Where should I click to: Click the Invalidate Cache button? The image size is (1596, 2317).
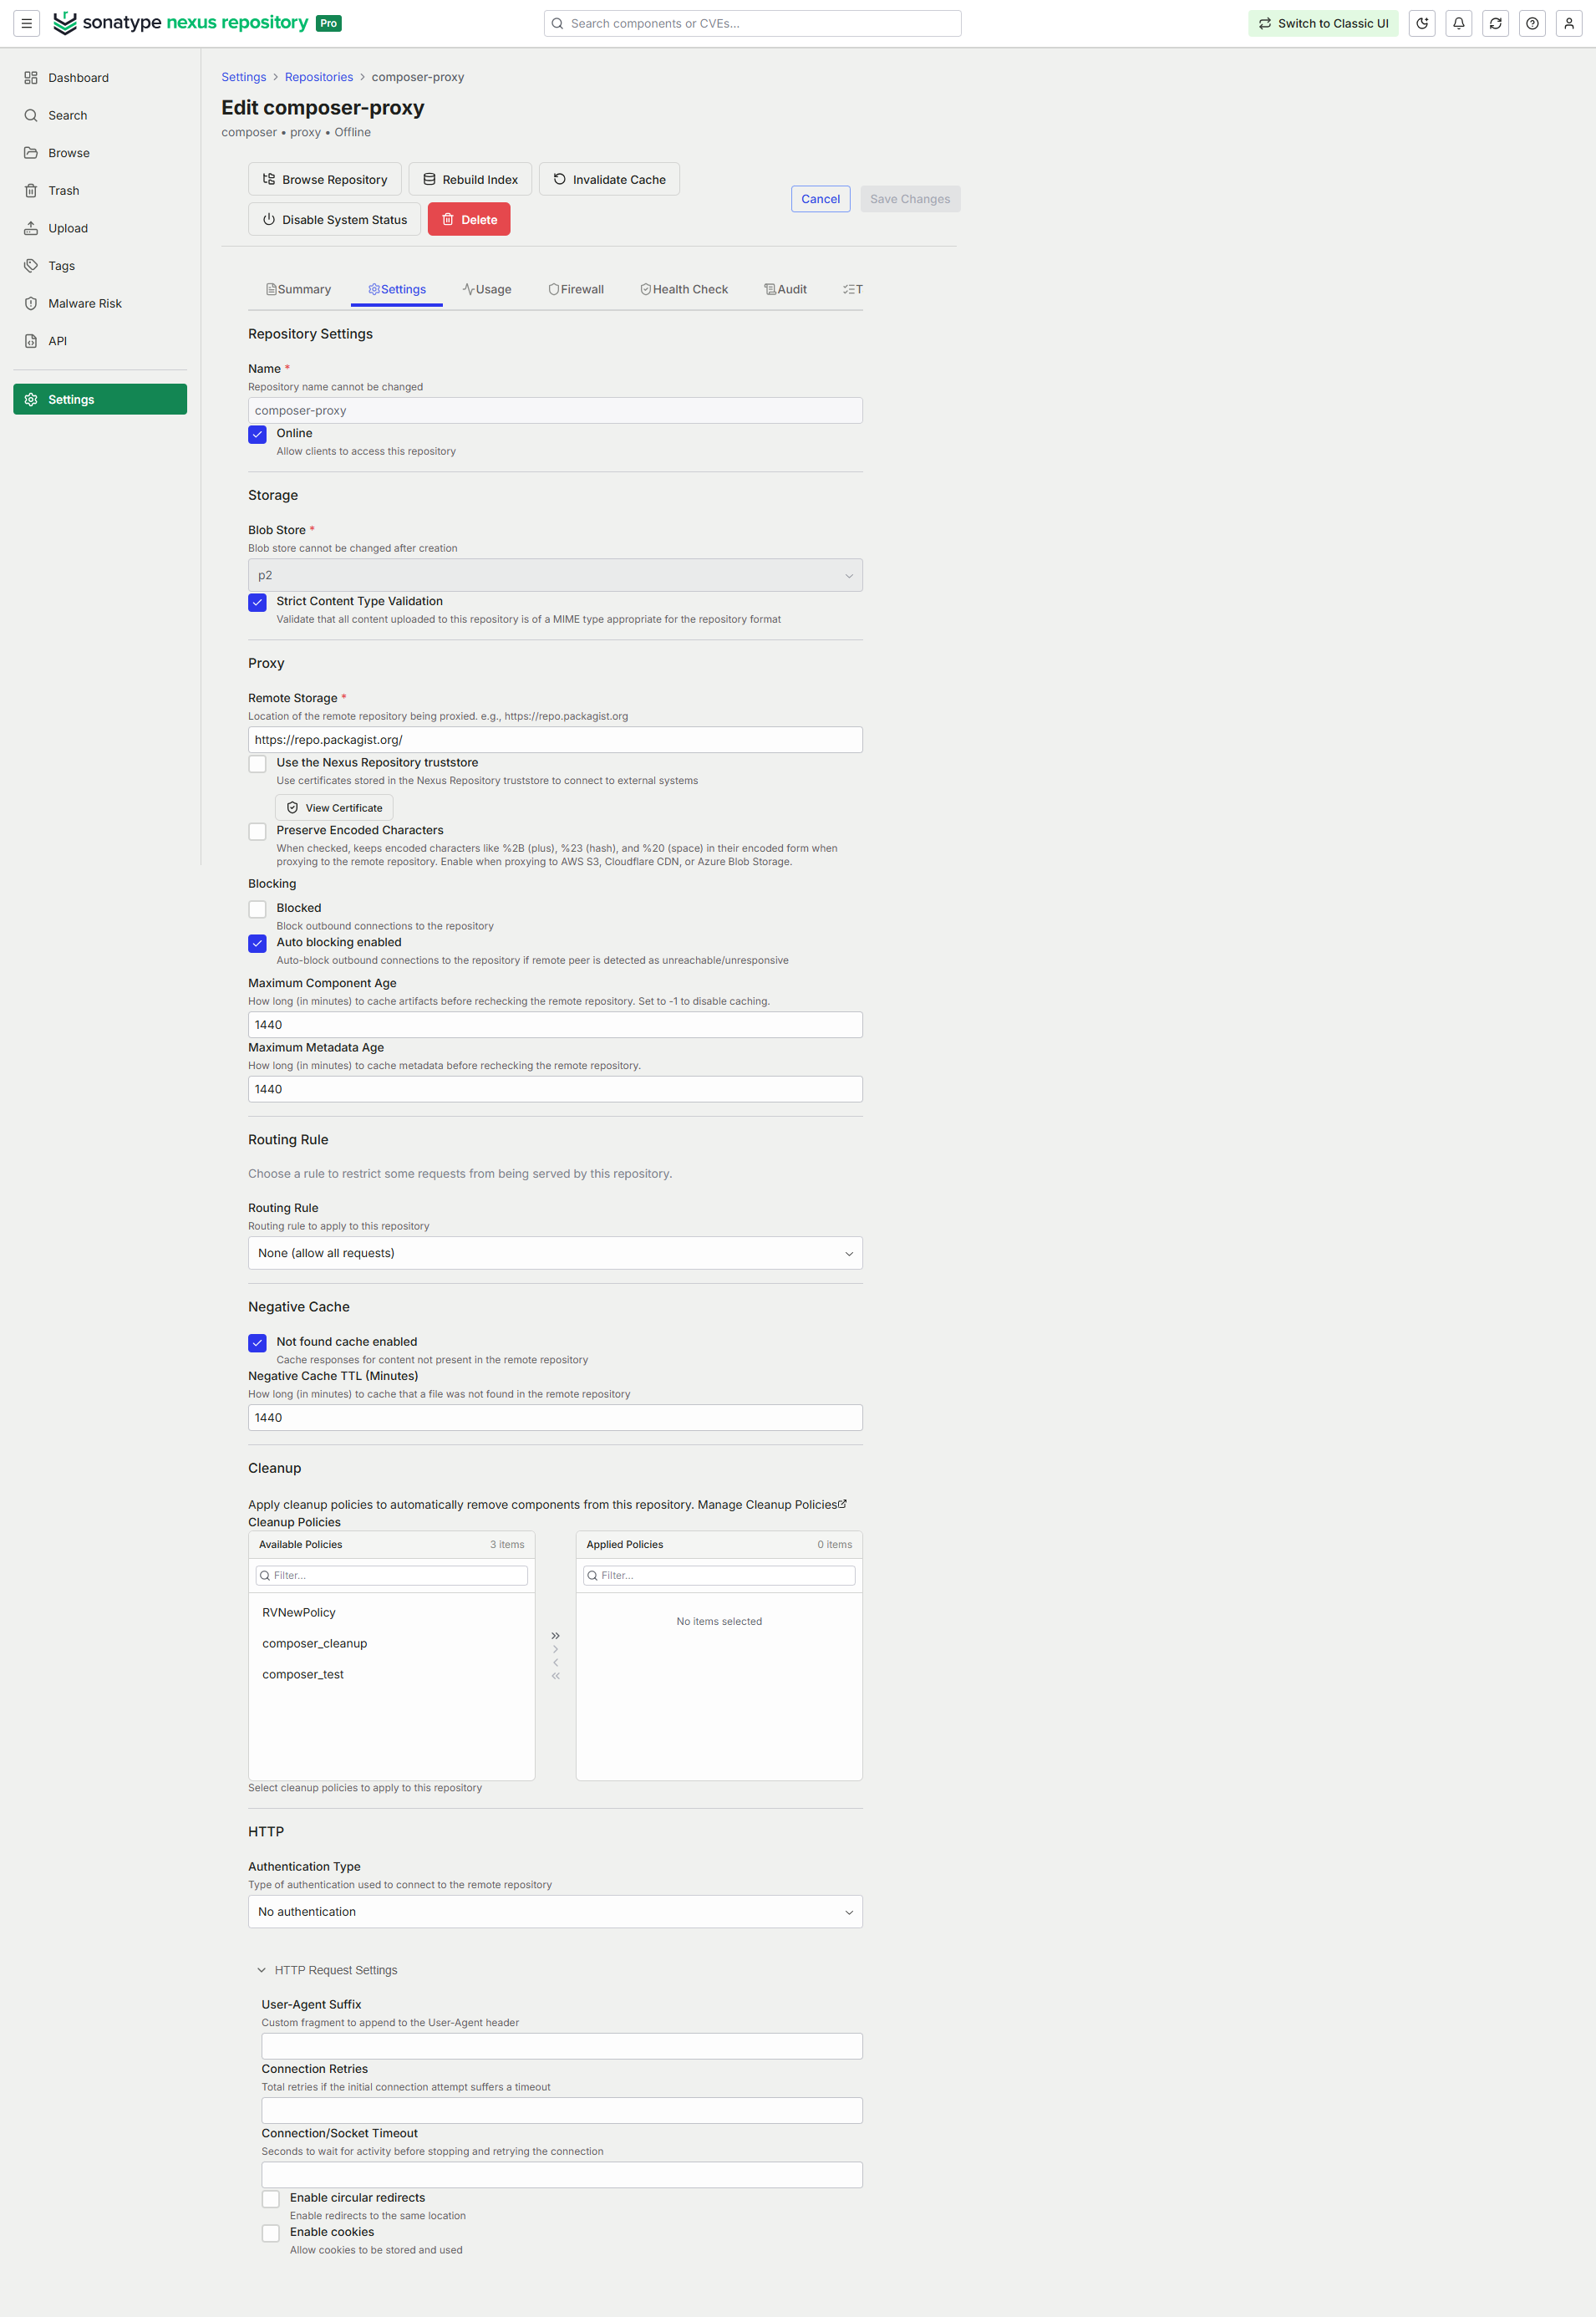tap(609, 179)
